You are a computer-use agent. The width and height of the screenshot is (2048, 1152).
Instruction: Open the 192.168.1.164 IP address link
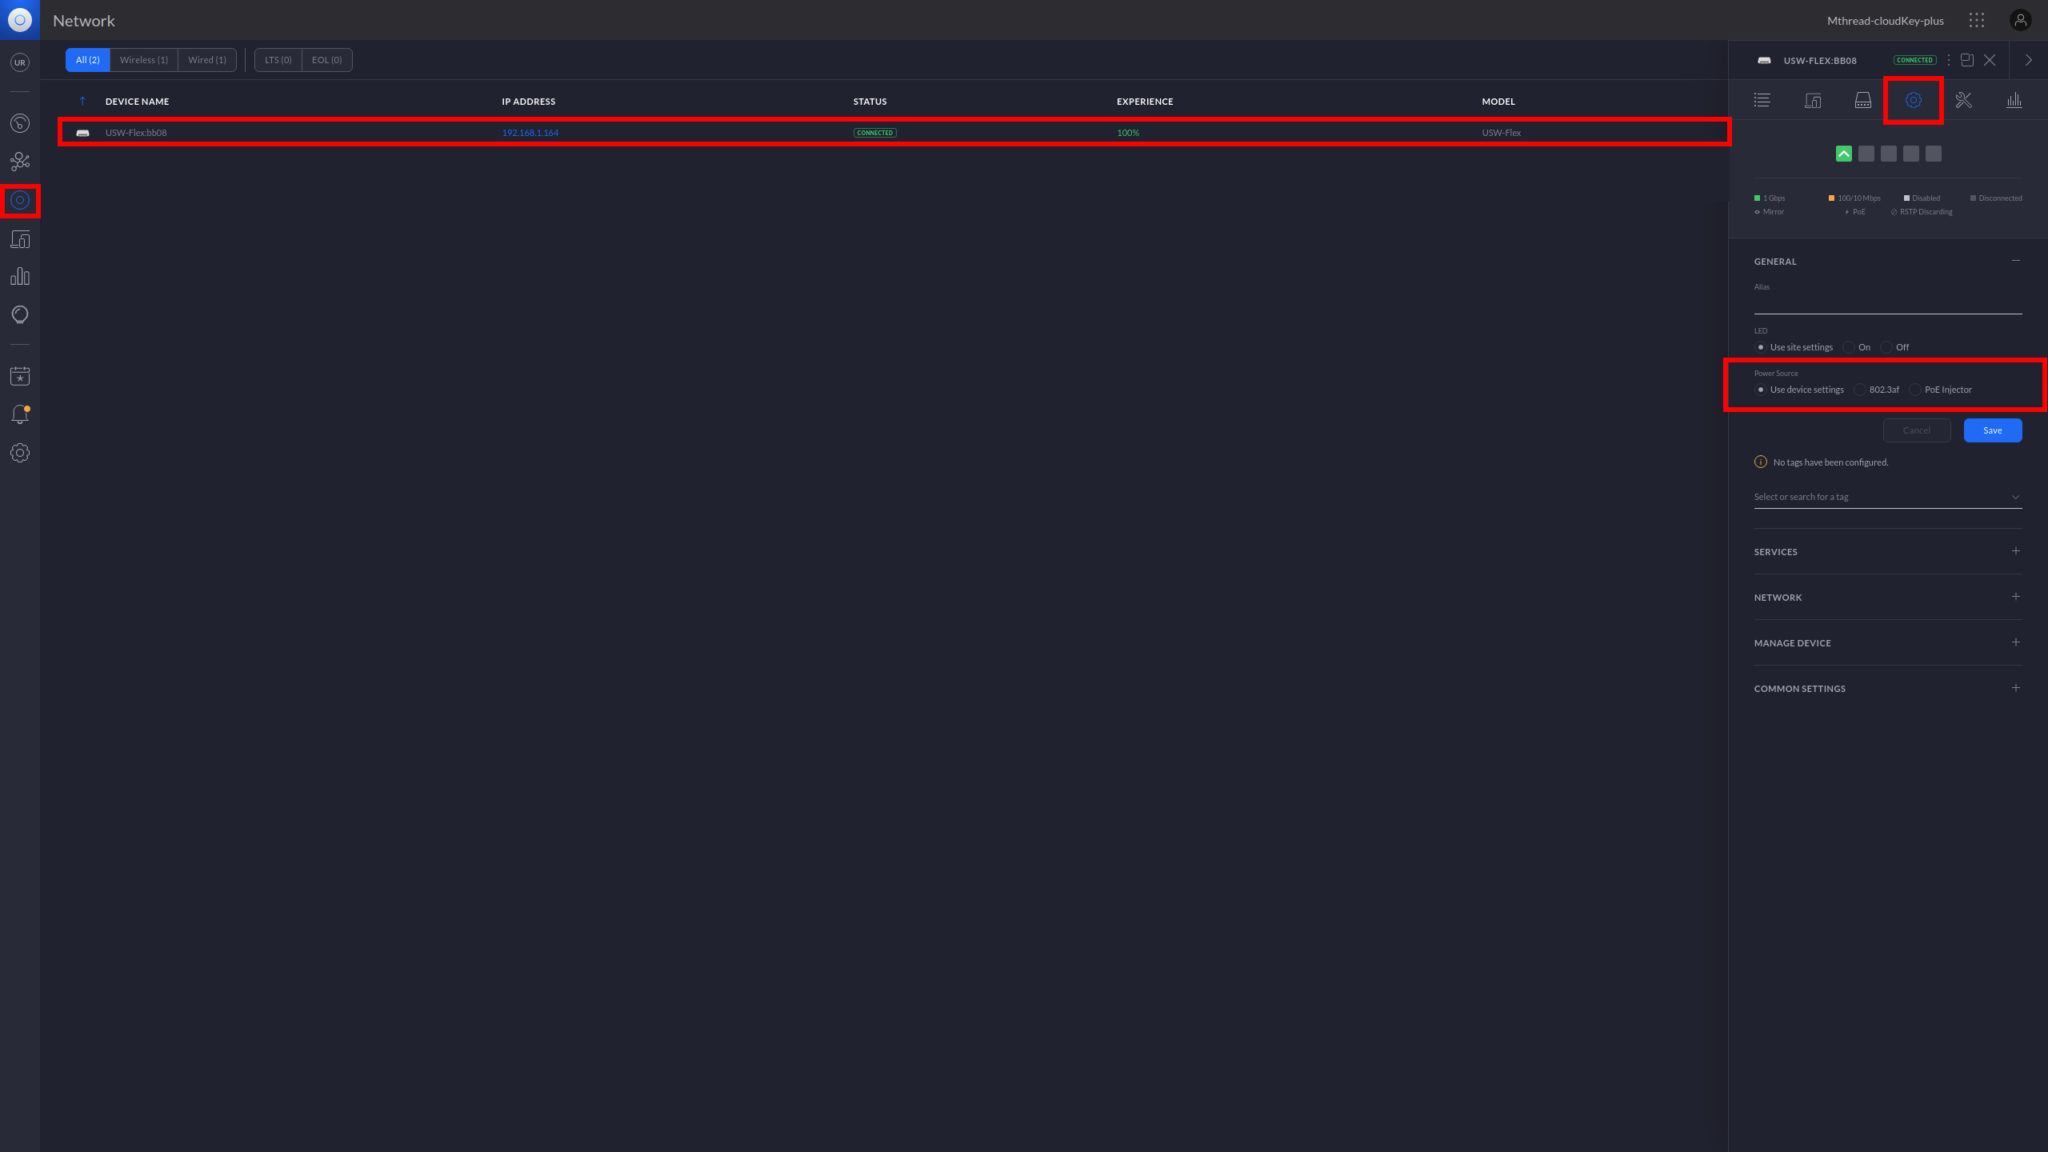pos(530,133)
